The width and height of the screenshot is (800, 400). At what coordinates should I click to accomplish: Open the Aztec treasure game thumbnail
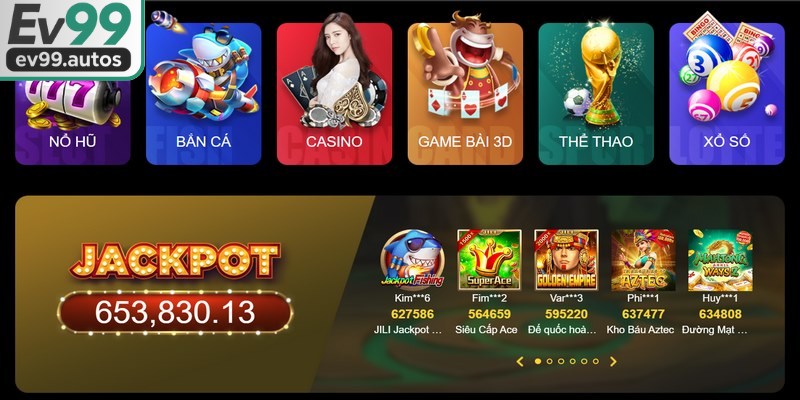click(643, 260)
